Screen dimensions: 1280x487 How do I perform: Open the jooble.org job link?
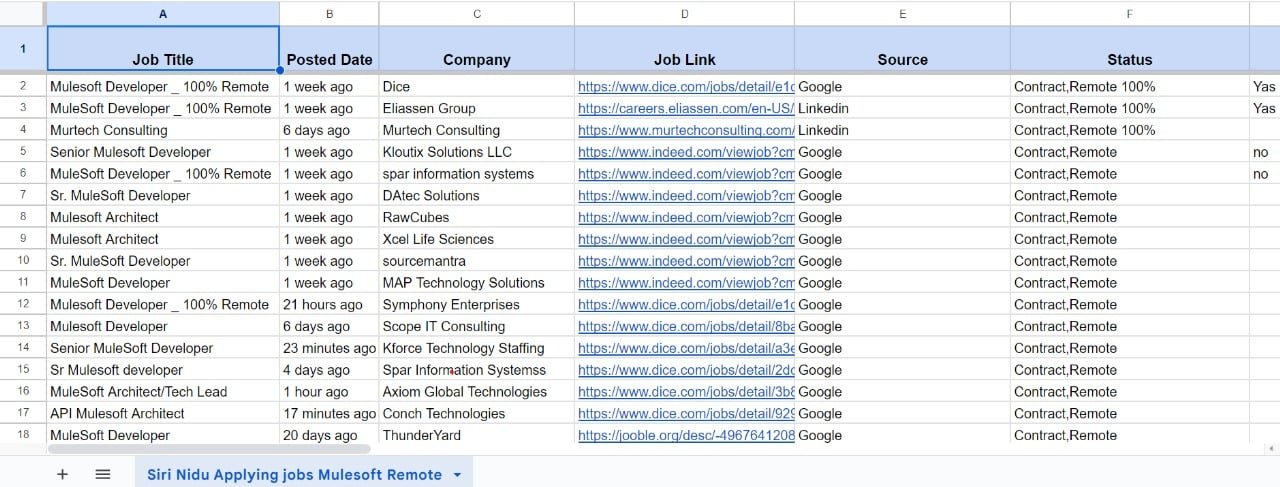pyautogui.click(x=686, y=435)
